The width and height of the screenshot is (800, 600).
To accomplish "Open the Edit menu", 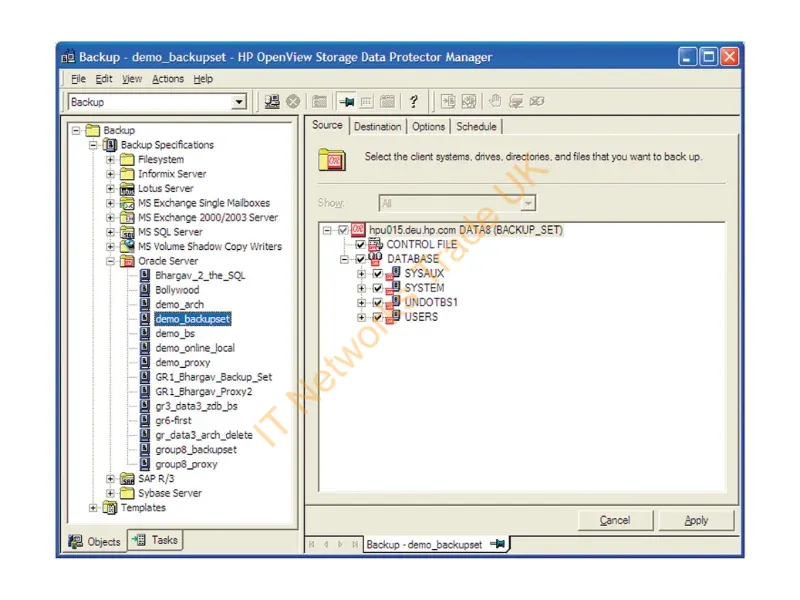I will [104, 79].
